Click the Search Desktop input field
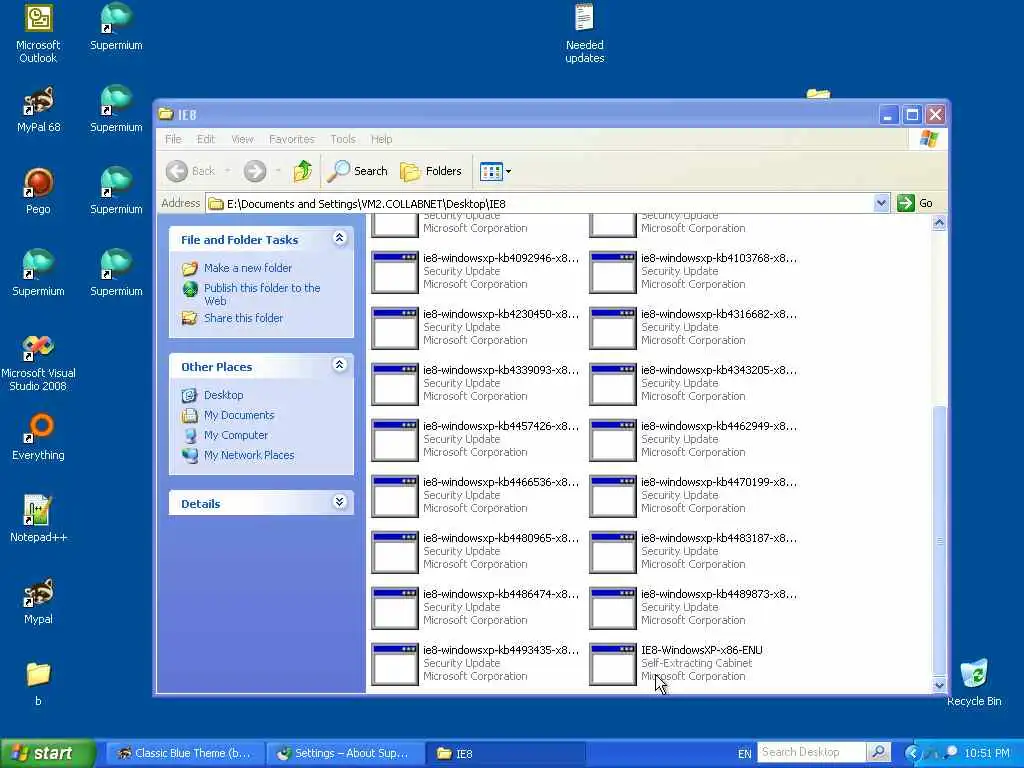This screenshot has height=768, width=1024. [812, 752]
